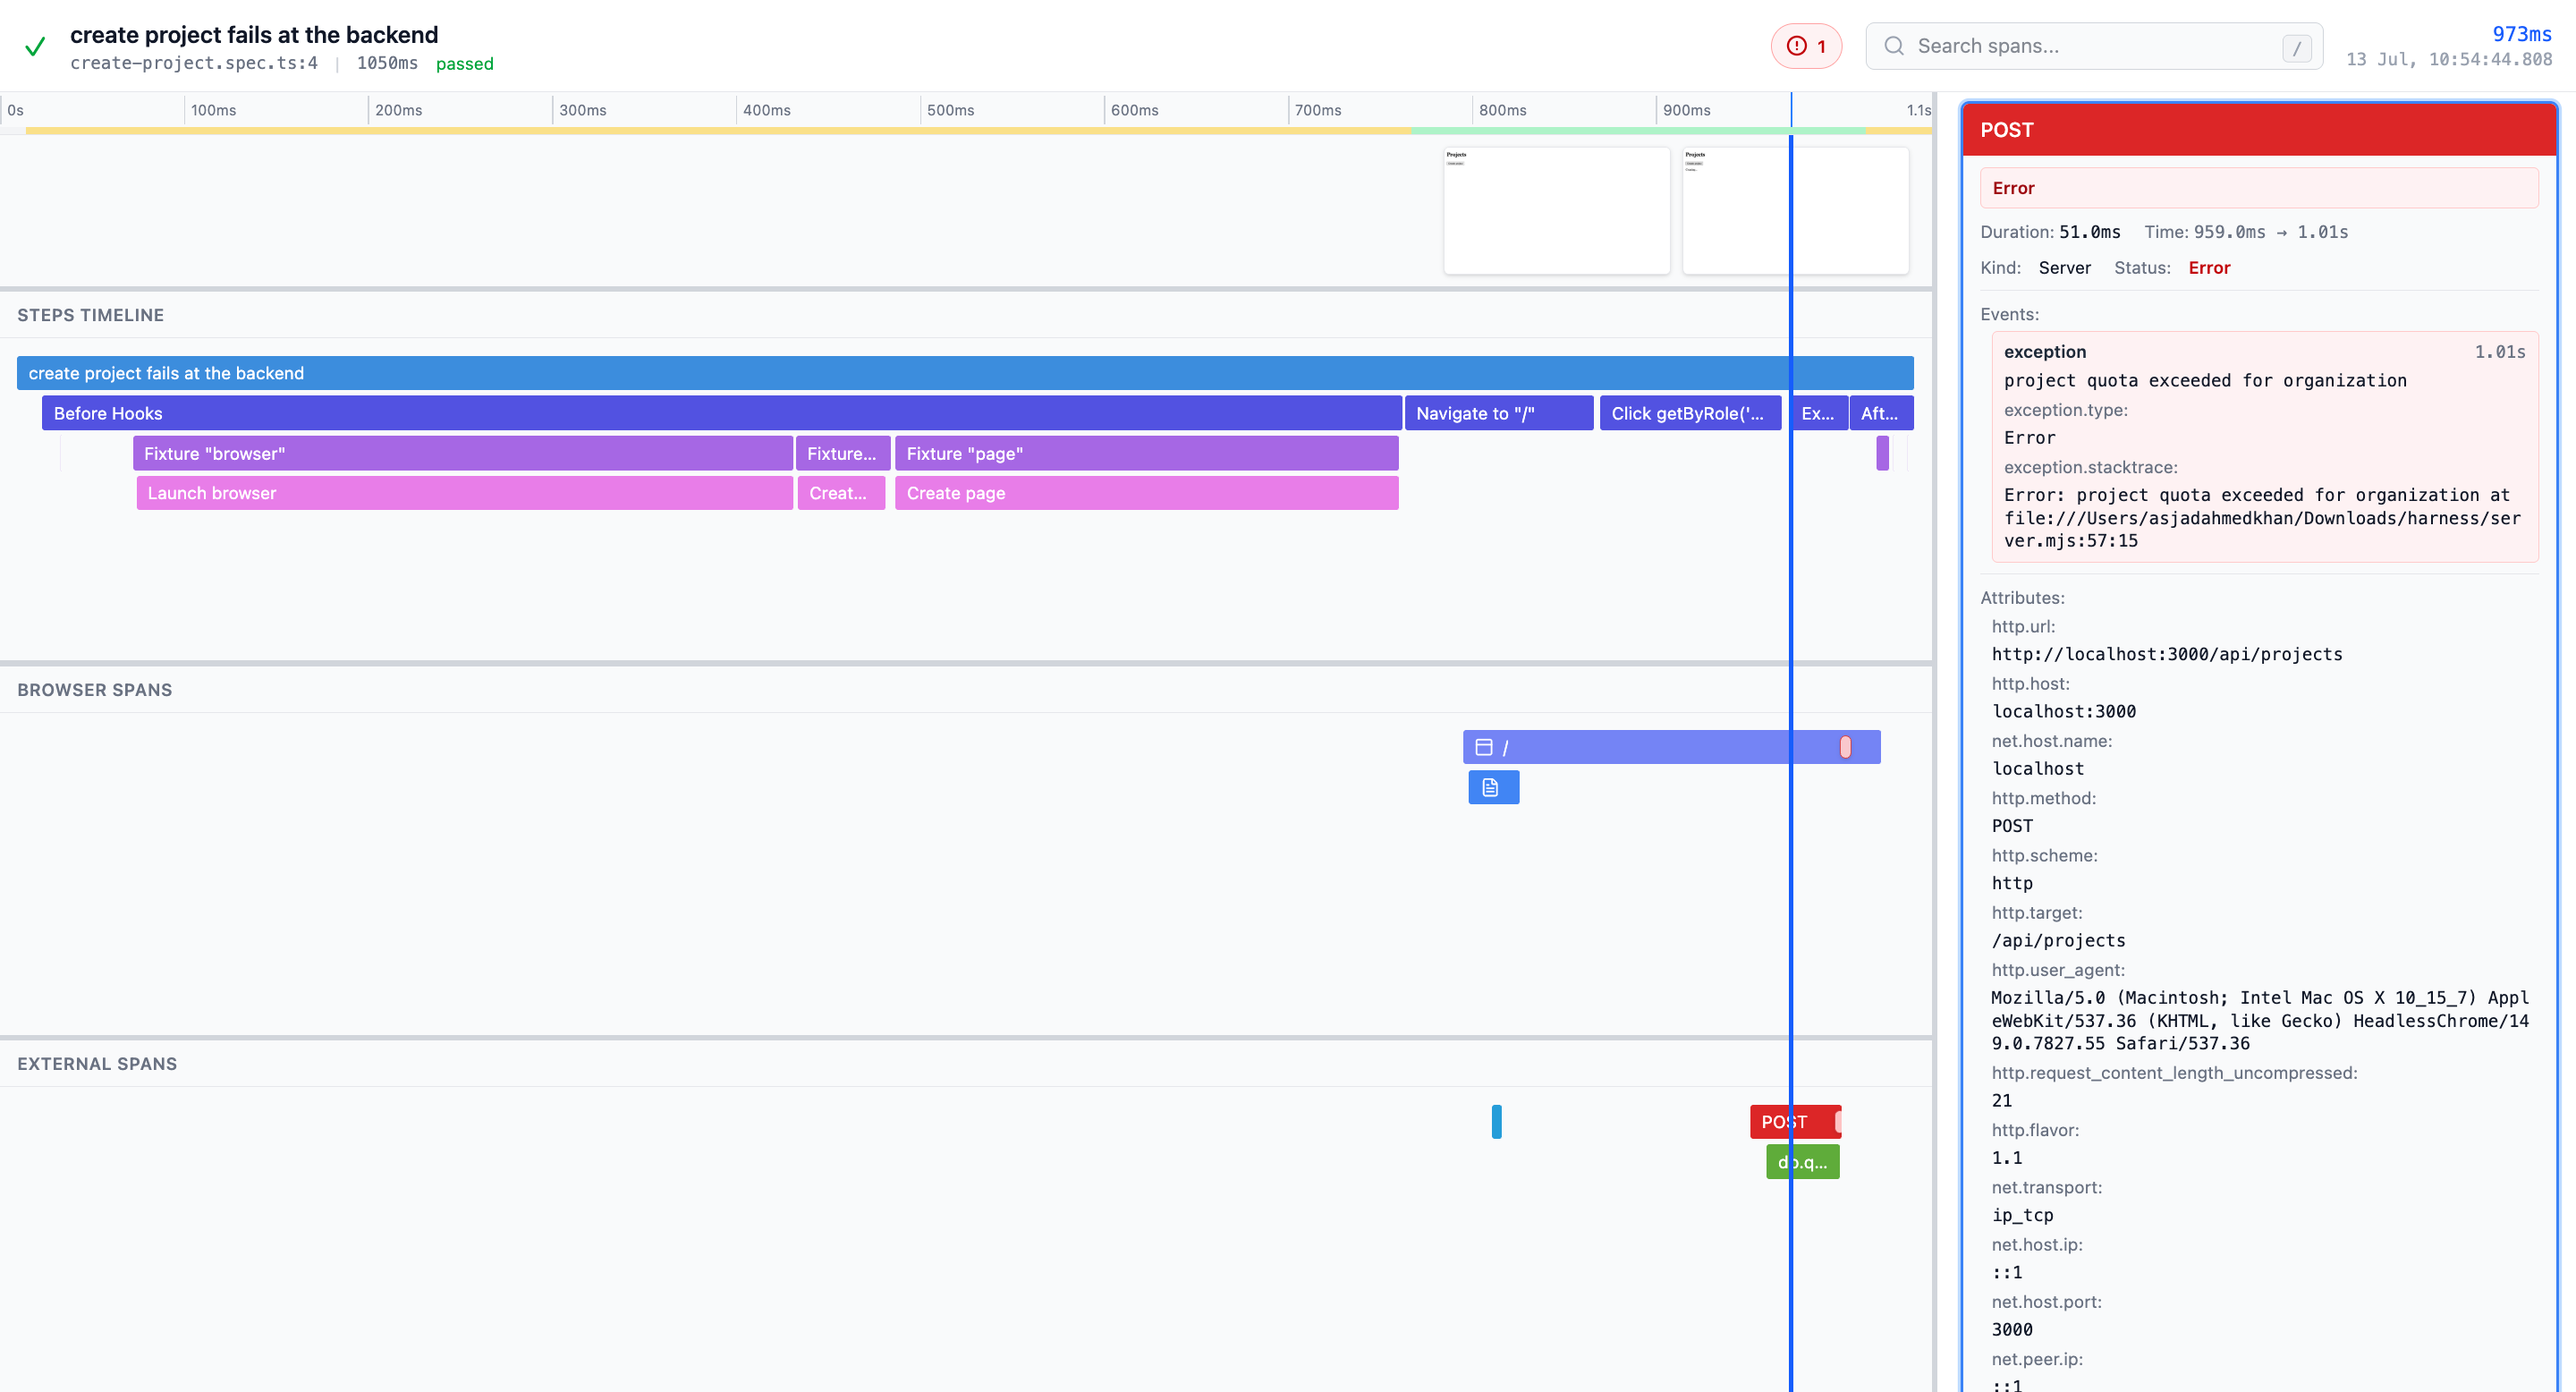
Task: Open the first page screenshot thumbnail
Action: tap(1557, 210)
